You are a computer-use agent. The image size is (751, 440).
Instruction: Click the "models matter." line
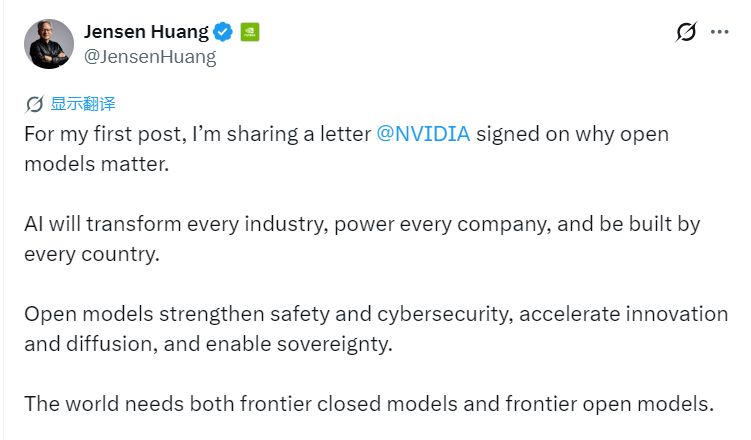coord(97,164)
